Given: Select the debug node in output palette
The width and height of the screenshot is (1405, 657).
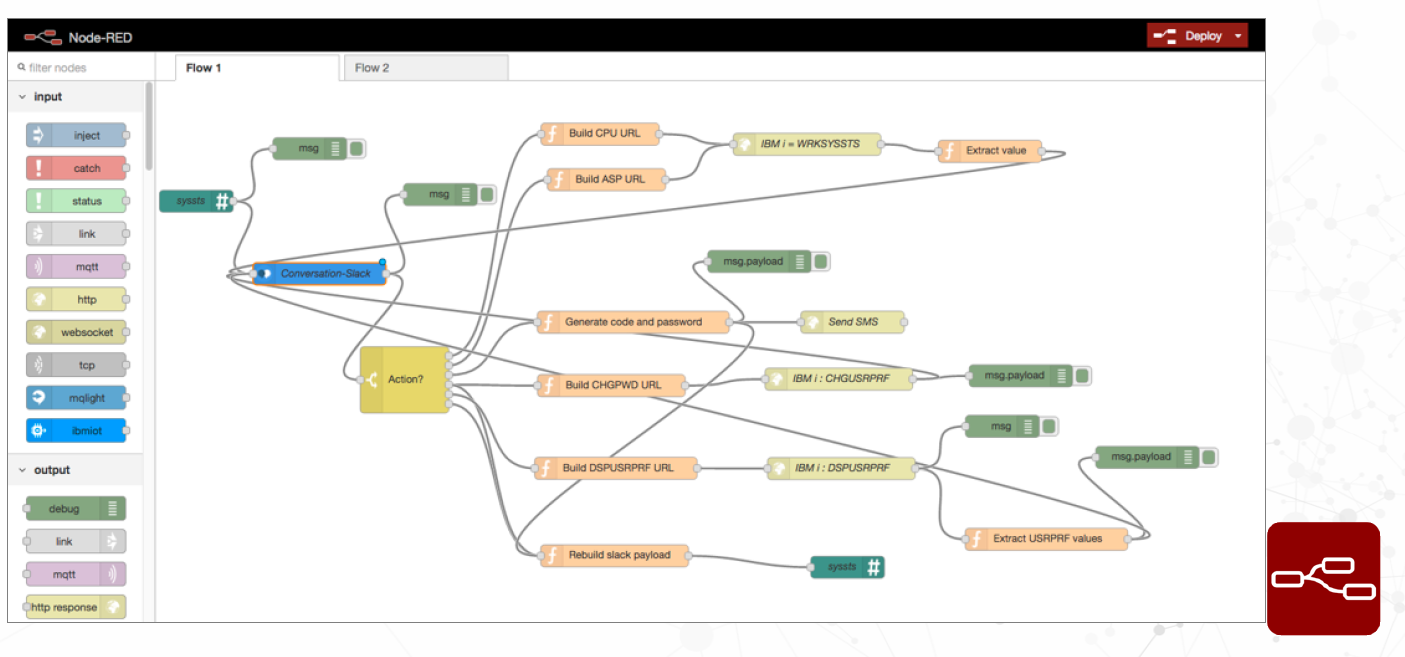Looking at the screenshot, I should (x=76, y=509).
